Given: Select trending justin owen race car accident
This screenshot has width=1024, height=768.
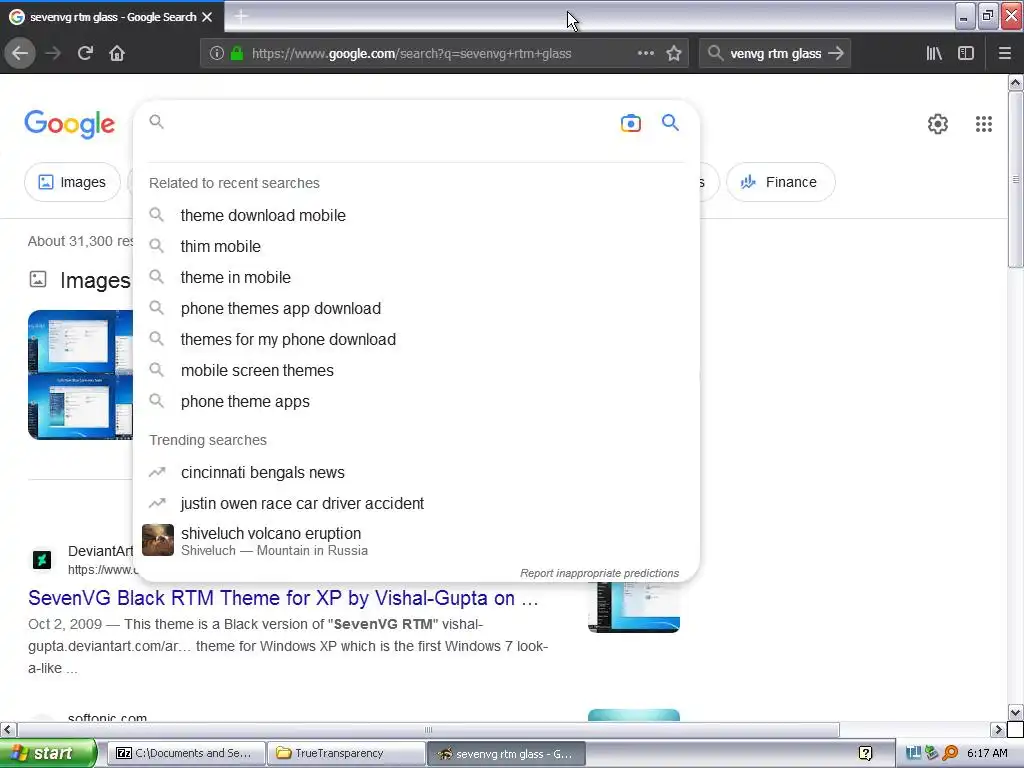Looking at the screenshot, I should coord(302,504).
